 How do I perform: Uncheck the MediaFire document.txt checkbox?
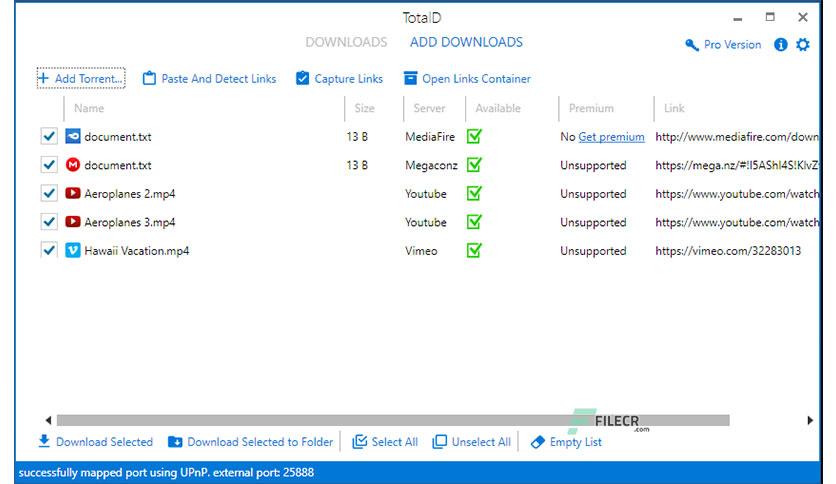click(49, 136)
